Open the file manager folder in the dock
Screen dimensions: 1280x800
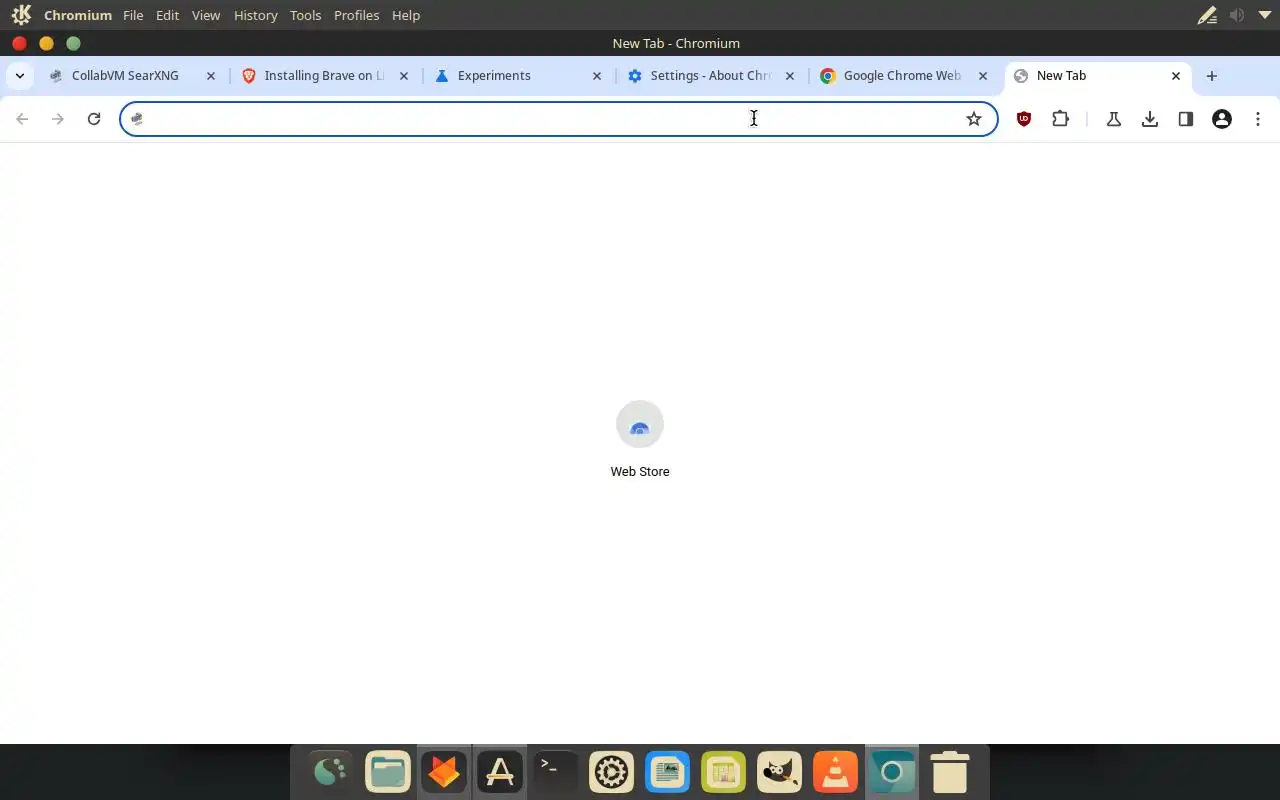(x=387, y=772)
